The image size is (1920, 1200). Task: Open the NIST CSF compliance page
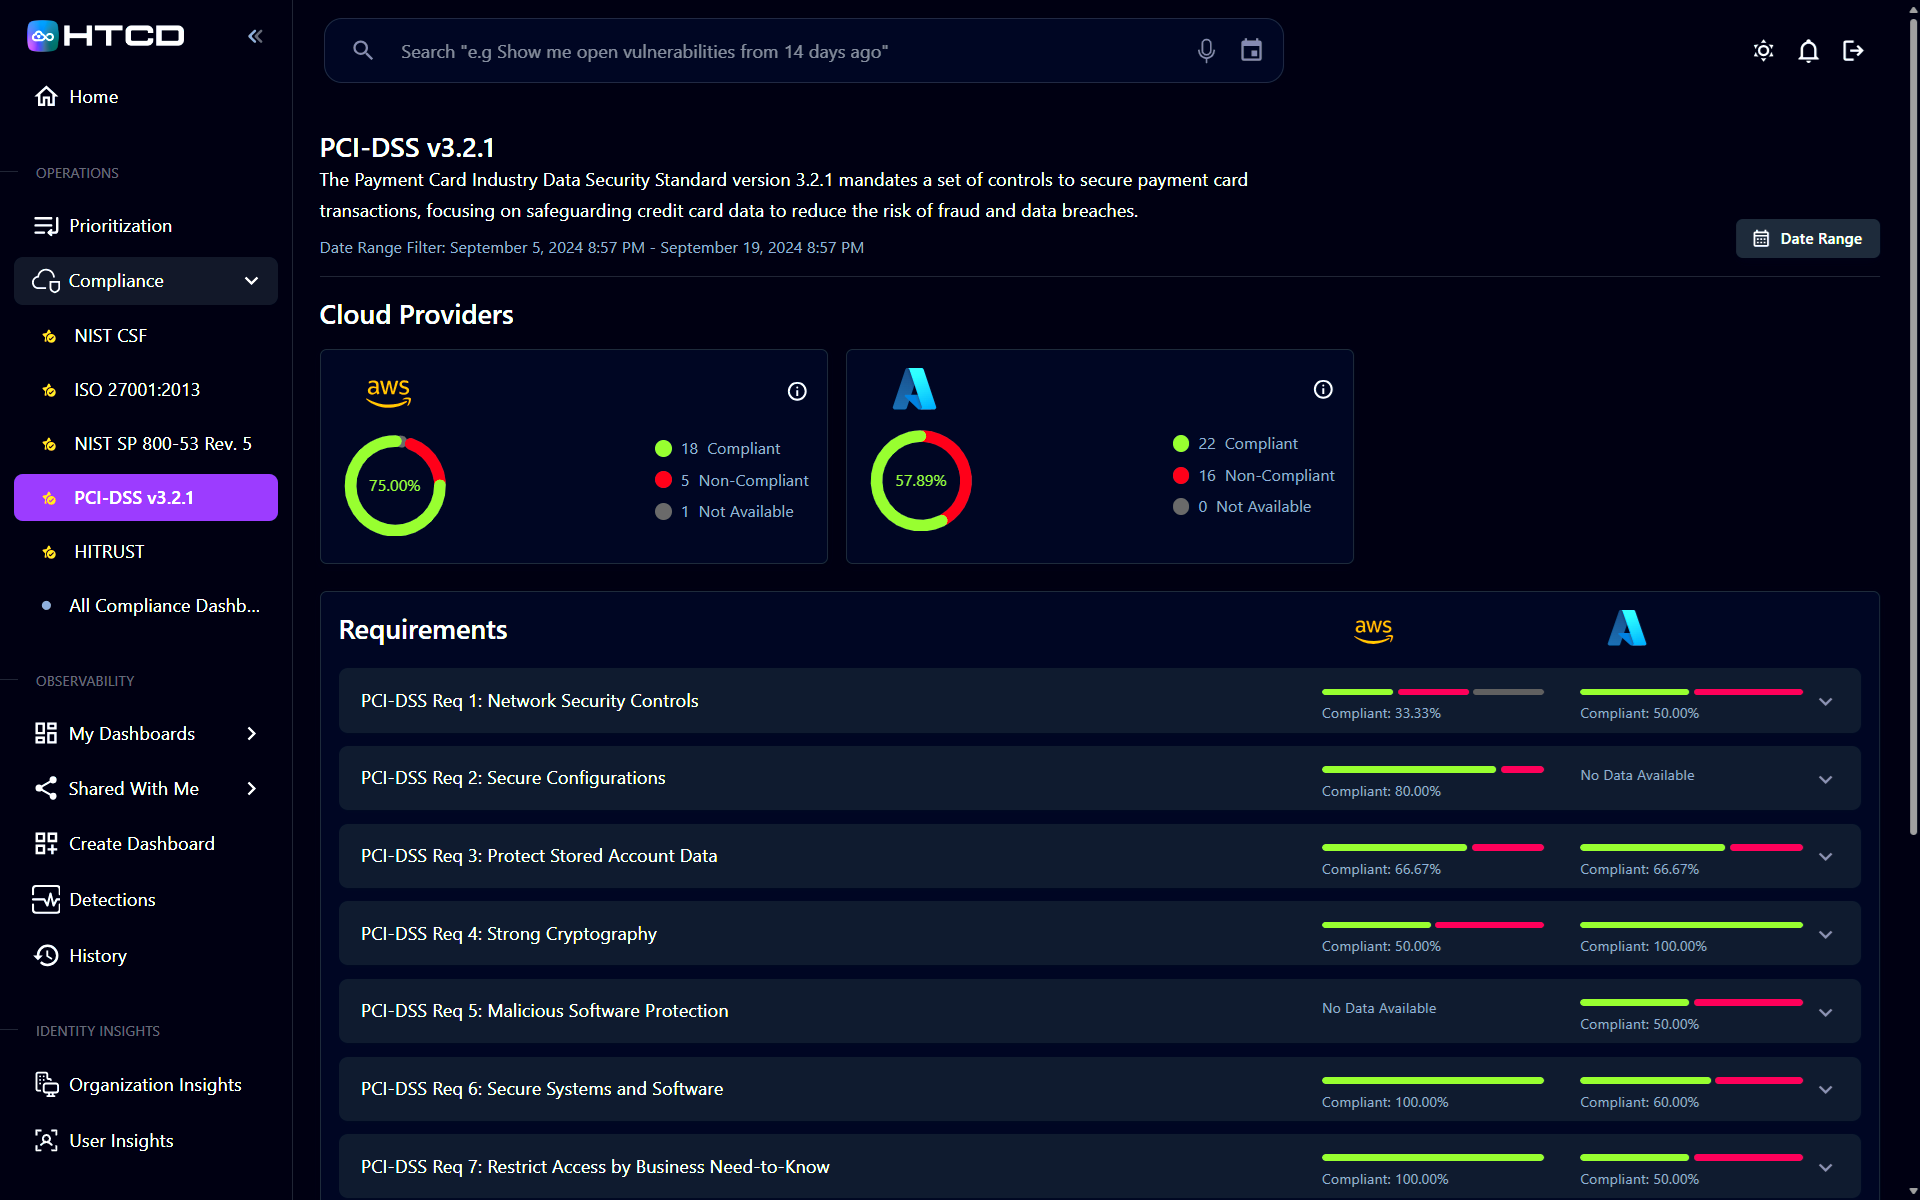click(111, 335)
